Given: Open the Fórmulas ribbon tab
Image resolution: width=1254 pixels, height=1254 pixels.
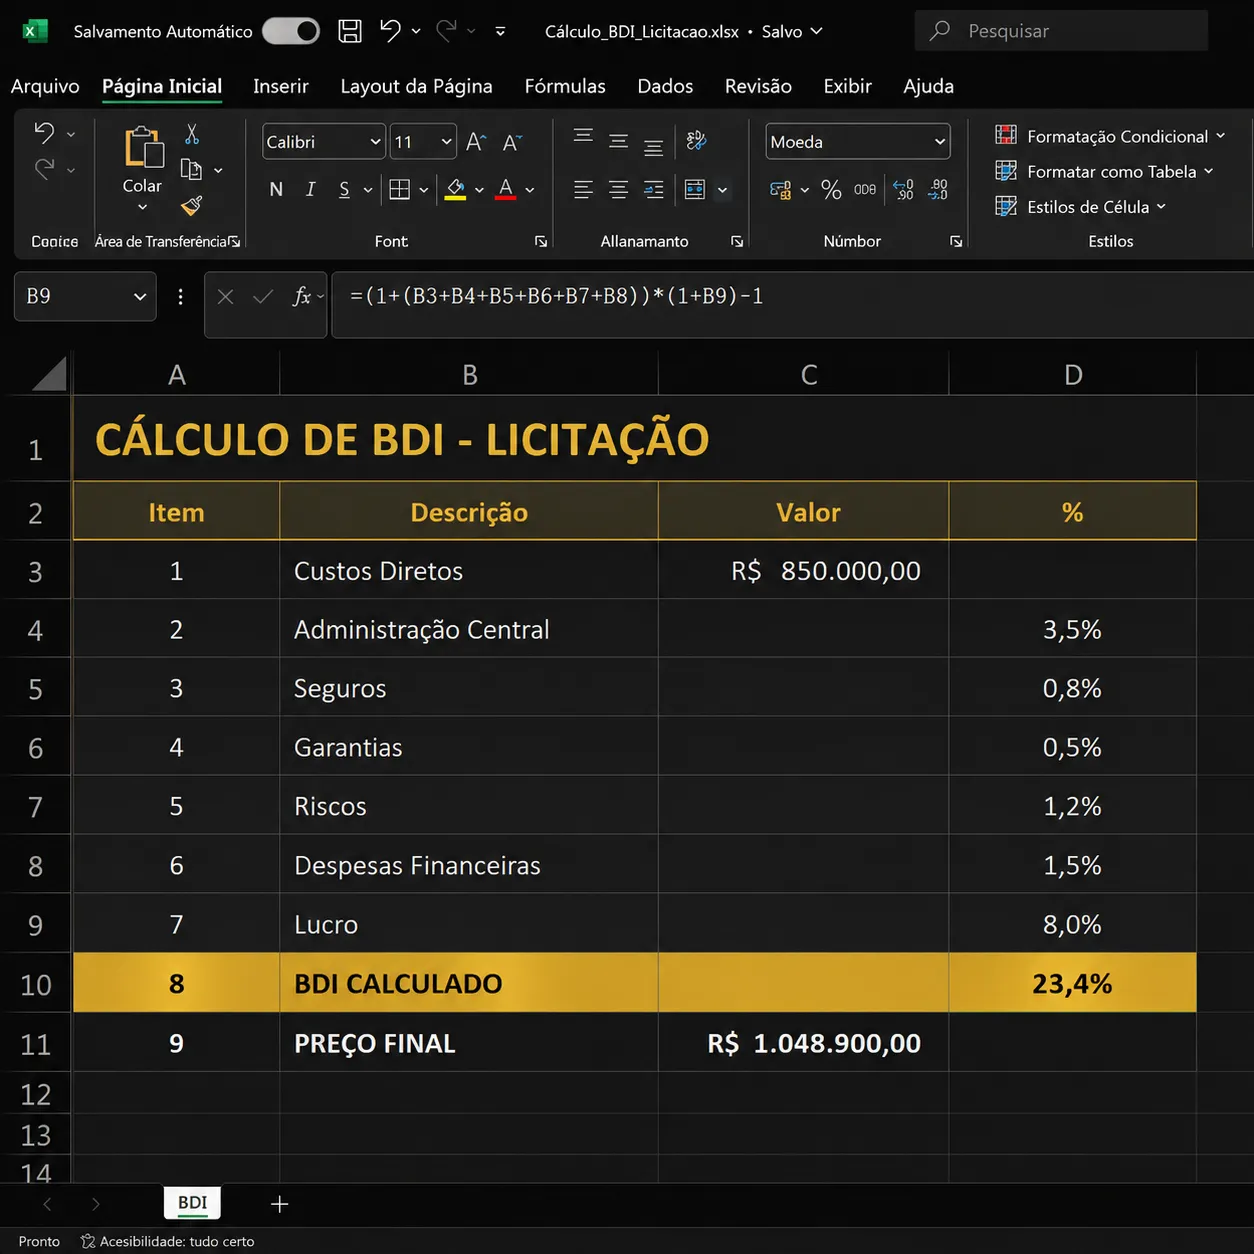Looking at the screenshot, I should (x=565, y=86).
